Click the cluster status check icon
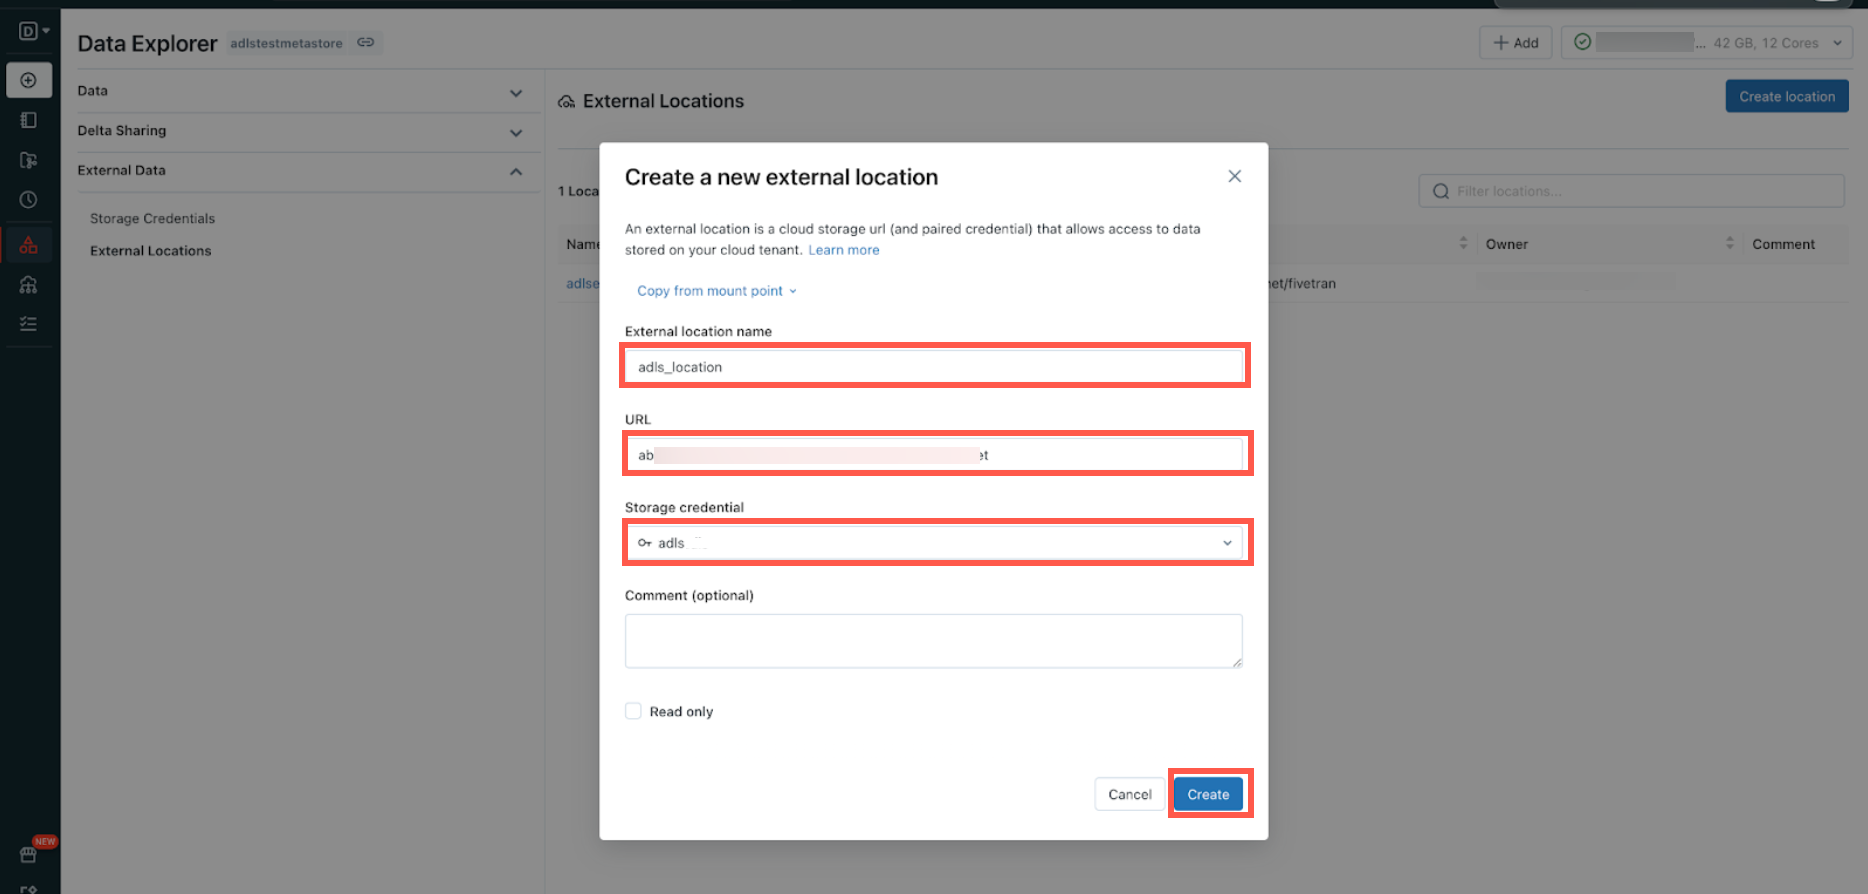Image resolution: width=1868 pixels, height=894 pixels. coord(1582,42)
